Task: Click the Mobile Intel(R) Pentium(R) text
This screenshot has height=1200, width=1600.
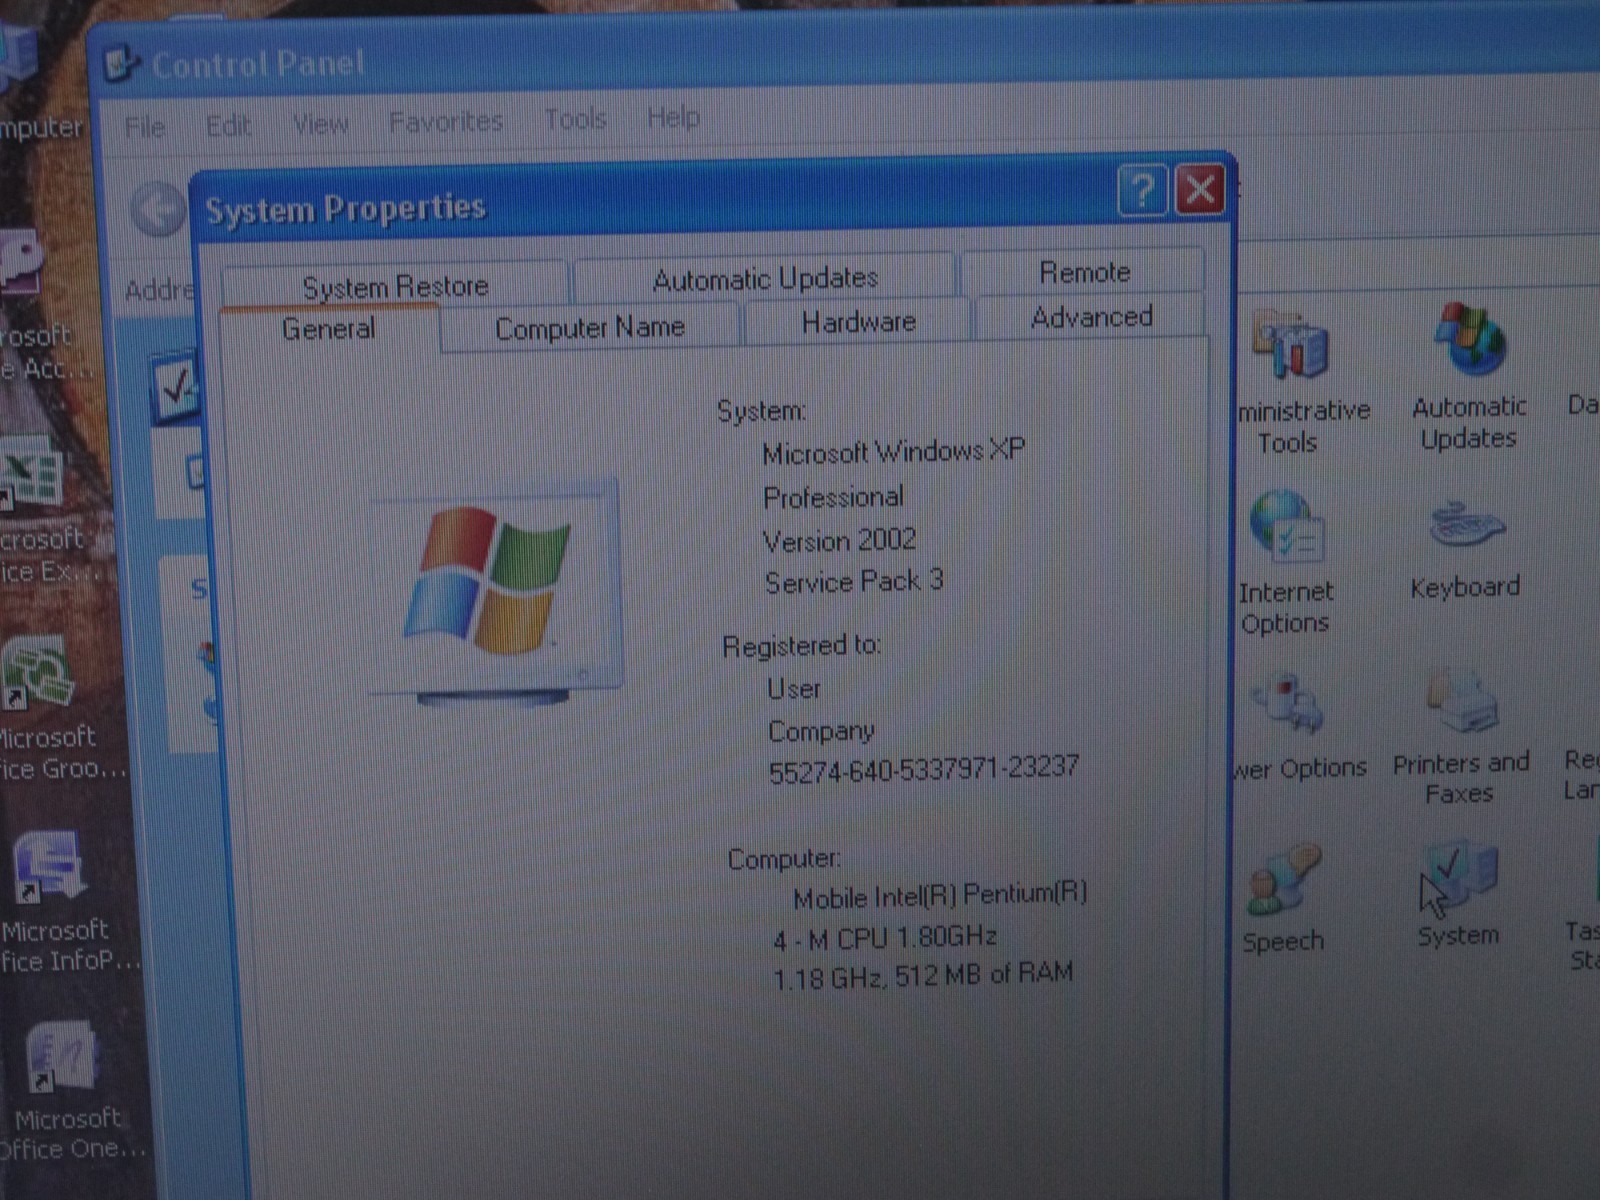Action: pos(940,895)
